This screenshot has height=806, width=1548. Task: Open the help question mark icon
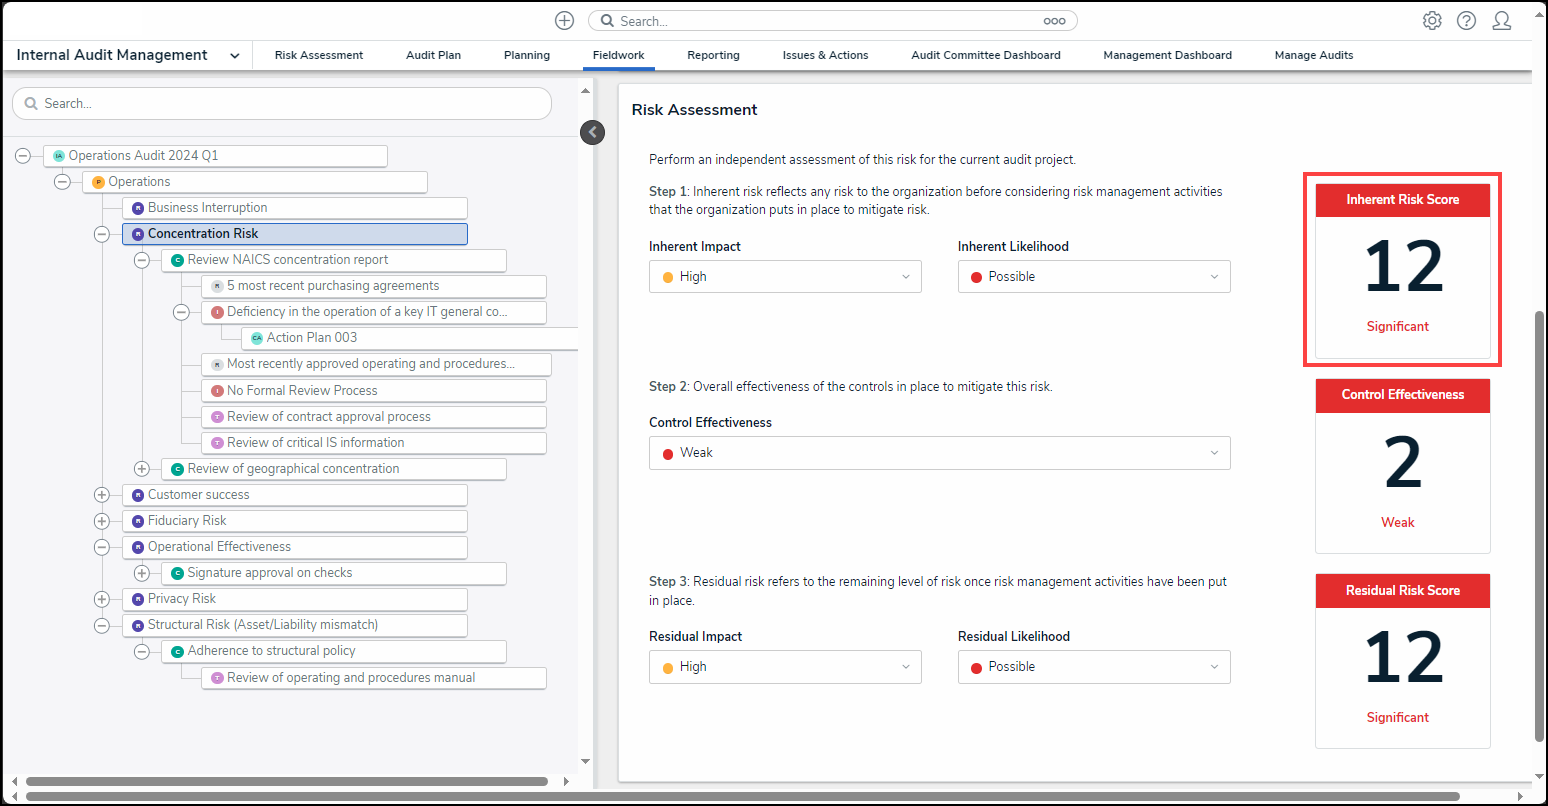click(1466, 21)
